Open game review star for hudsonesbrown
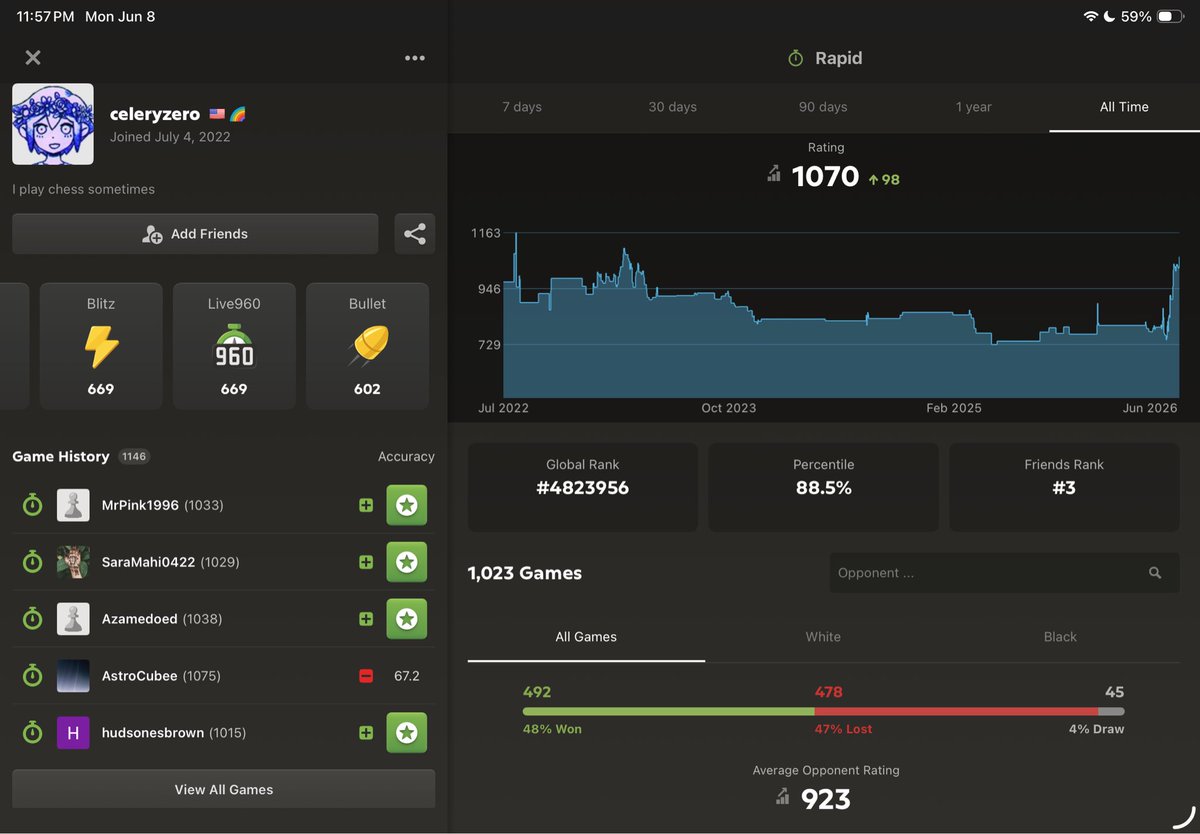1200x834 pixels. [407, 733]
